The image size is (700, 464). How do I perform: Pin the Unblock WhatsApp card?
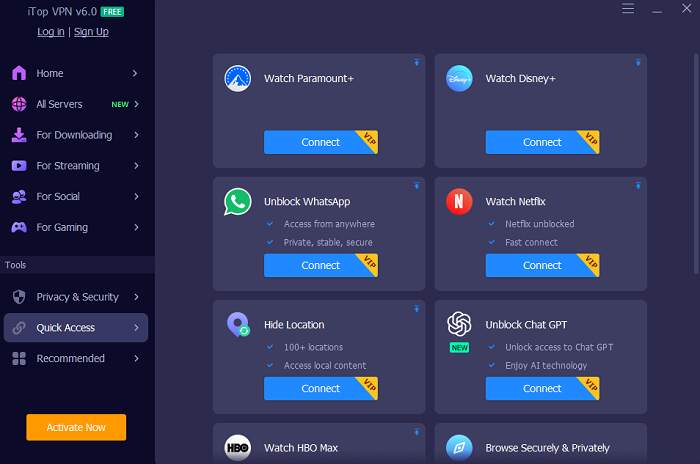point(417,186)
